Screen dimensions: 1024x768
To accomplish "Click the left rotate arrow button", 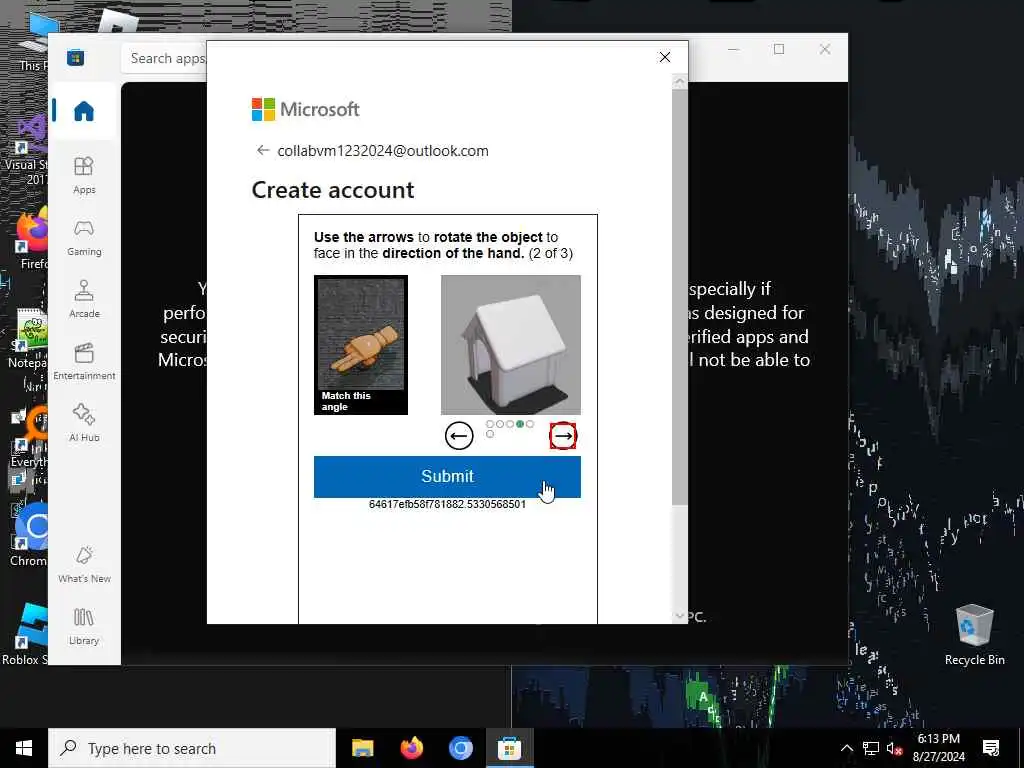I will [x=458, y=436].
